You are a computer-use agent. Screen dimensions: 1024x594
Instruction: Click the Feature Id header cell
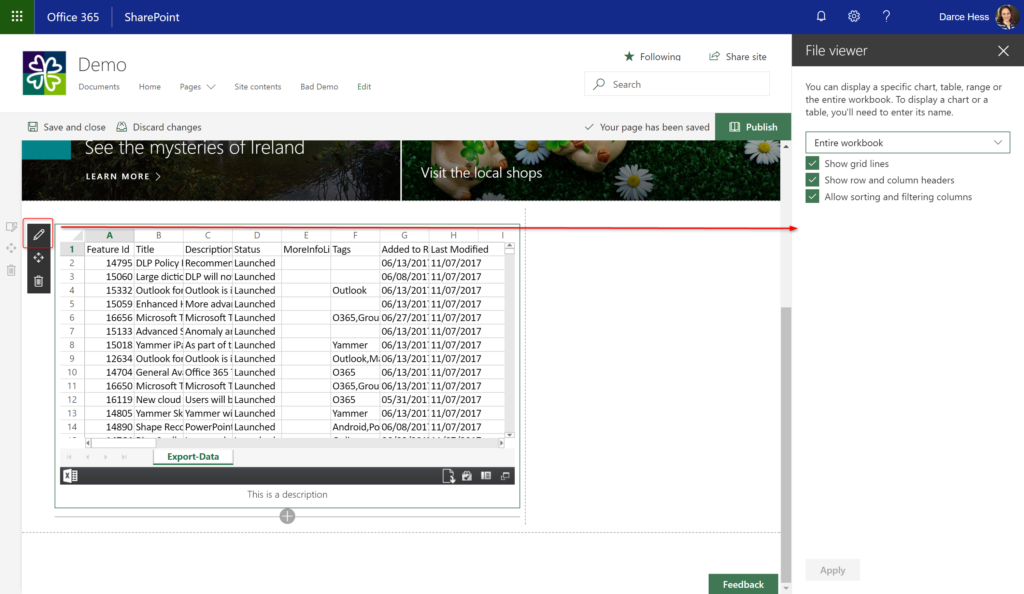coord(110,249)
